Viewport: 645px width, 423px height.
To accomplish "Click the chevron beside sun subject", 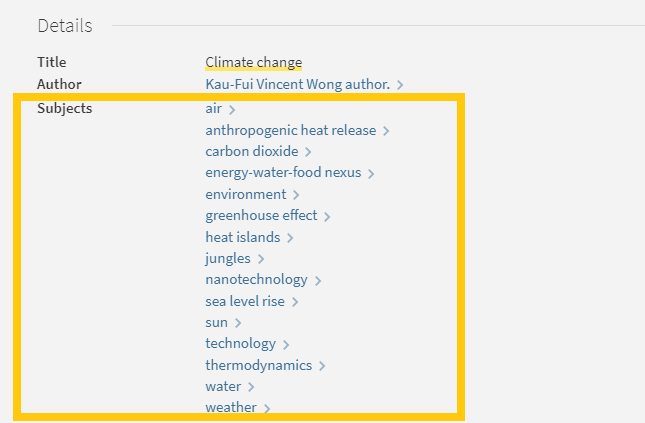I will coord(238,323).
